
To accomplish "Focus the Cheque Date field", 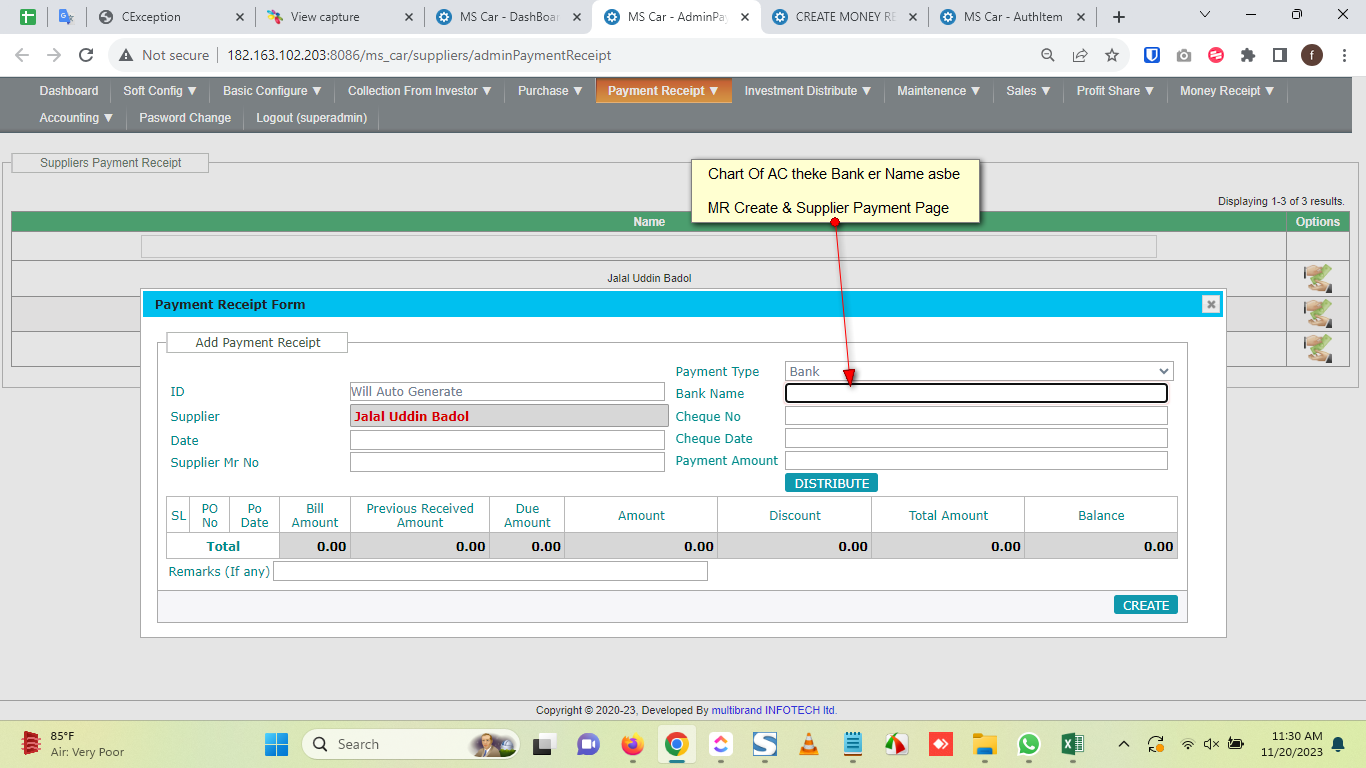I will pos(976,438).
